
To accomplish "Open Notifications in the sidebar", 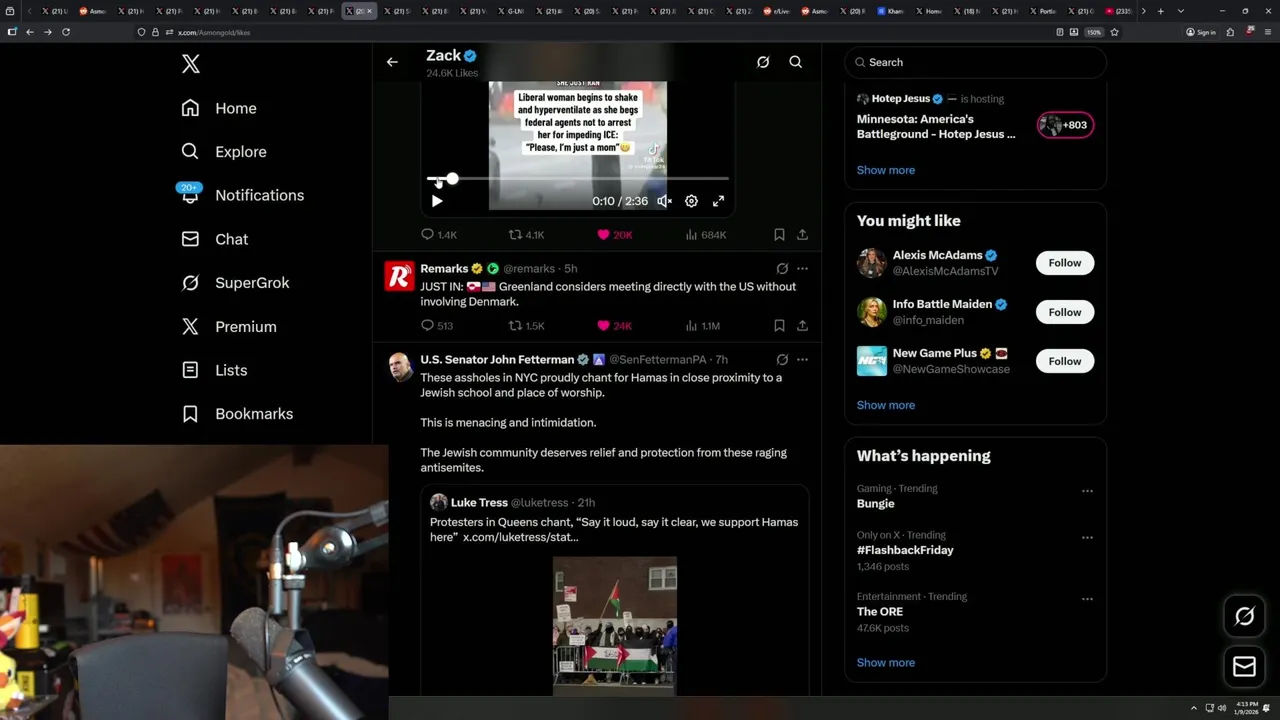I will (x=242, y=195).
